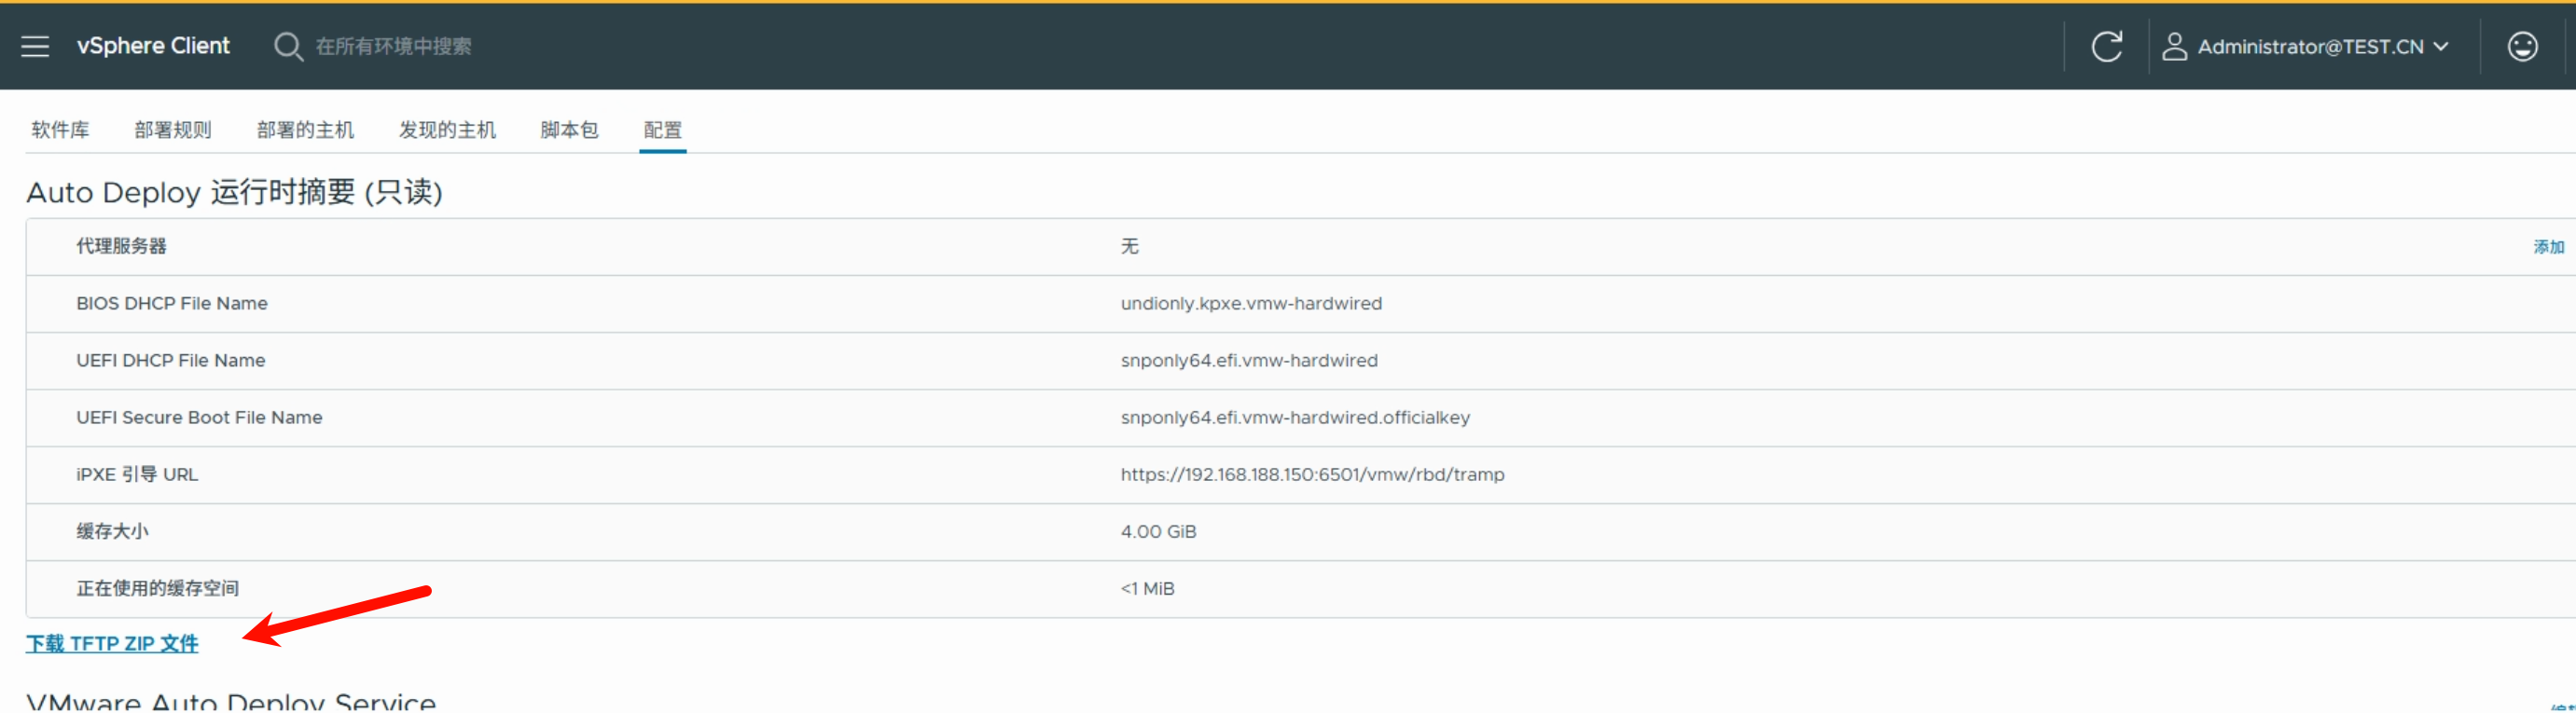Refresh the vSphere Client view
The image size is (2576, 713).
[2106, 46]
